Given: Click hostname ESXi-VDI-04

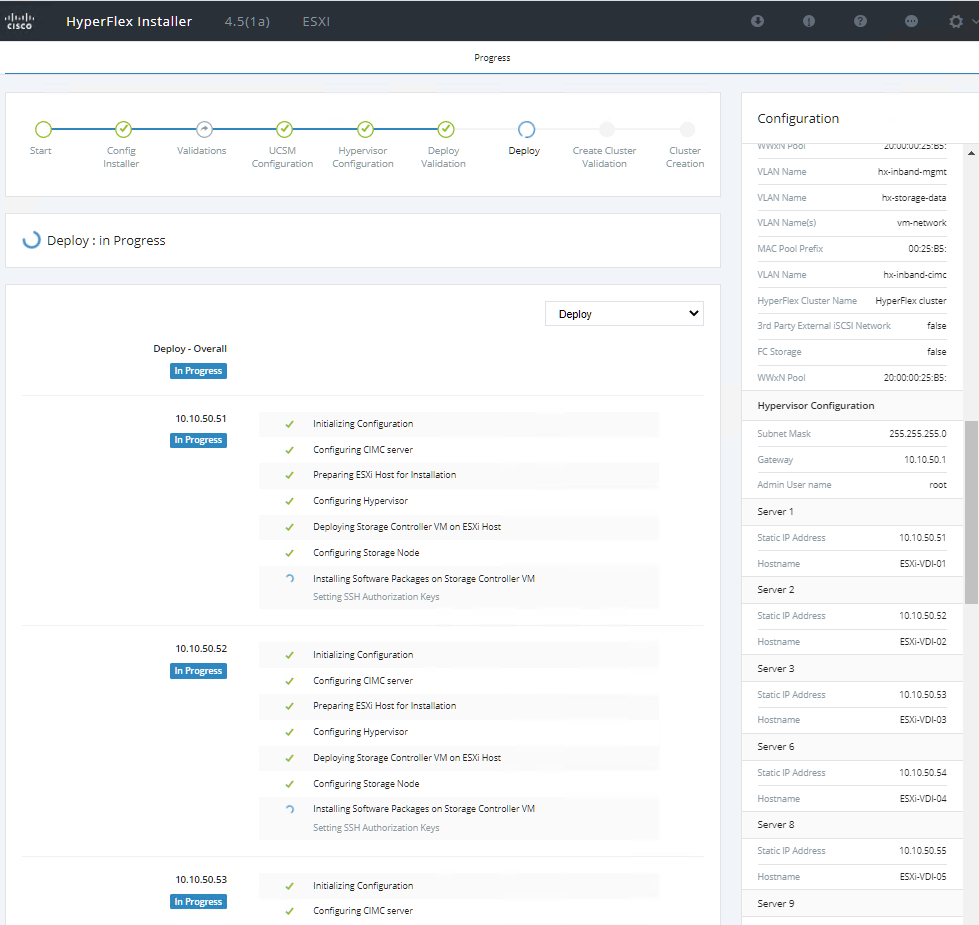Looking at the screenshot, I should [x=923, y=798].
